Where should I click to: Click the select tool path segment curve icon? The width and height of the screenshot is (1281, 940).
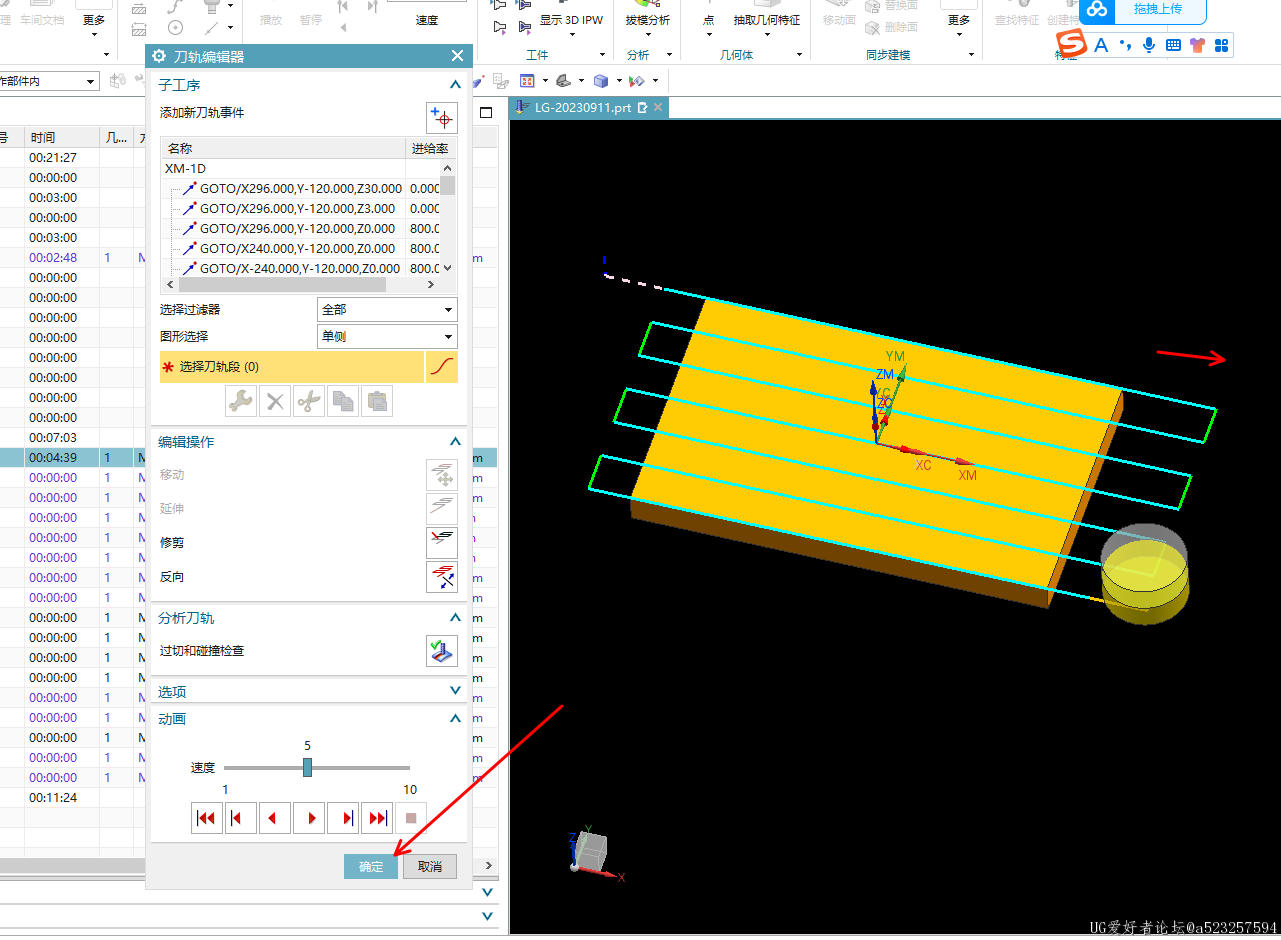(x=442, y=367)
